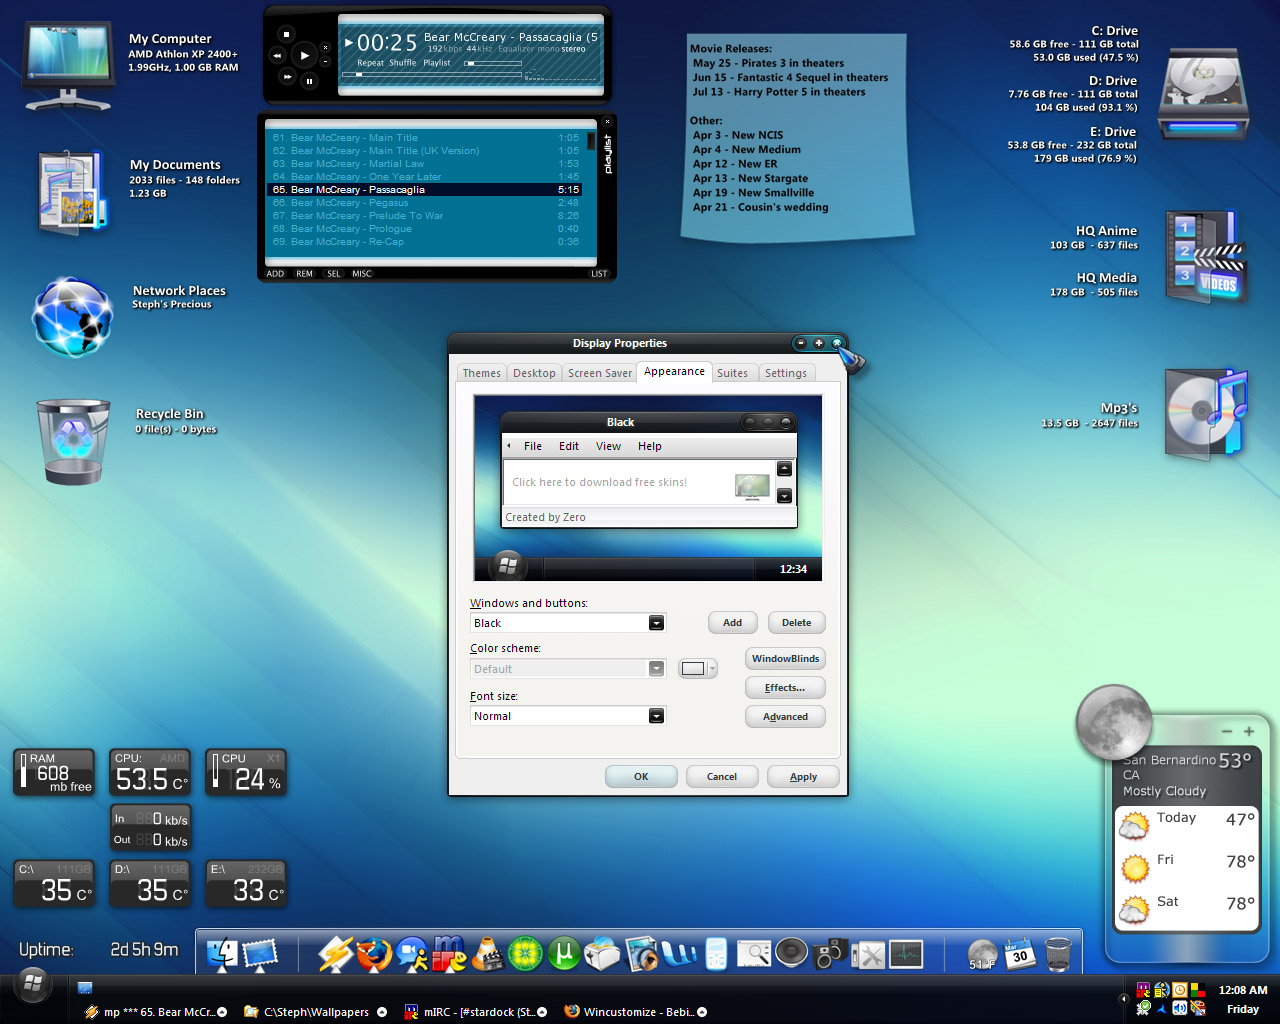Open the playlist MISC menu
Screen dimensions: 1280x1024
pos(361,274)
